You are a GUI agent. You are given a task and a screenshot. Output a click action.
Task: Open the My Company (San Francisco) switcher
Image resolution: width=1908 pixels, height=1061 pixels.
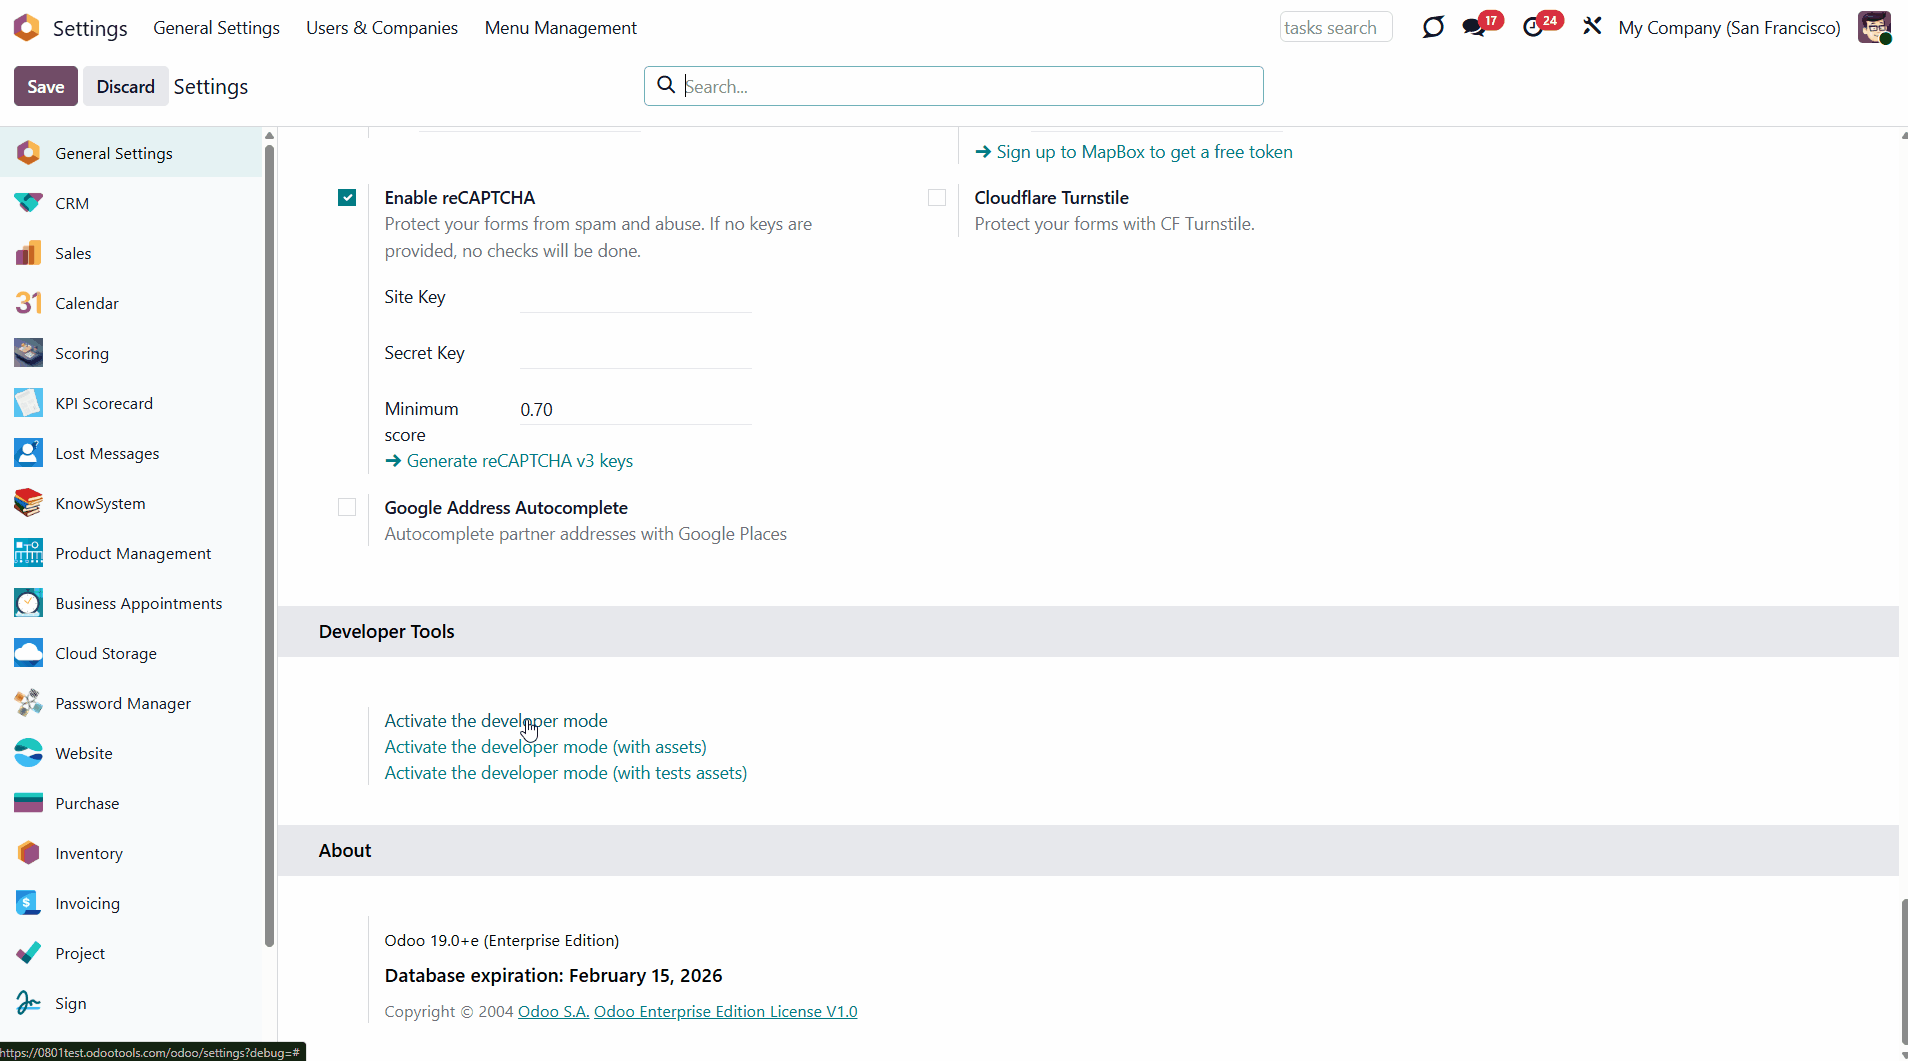[x=1729, y=28]
